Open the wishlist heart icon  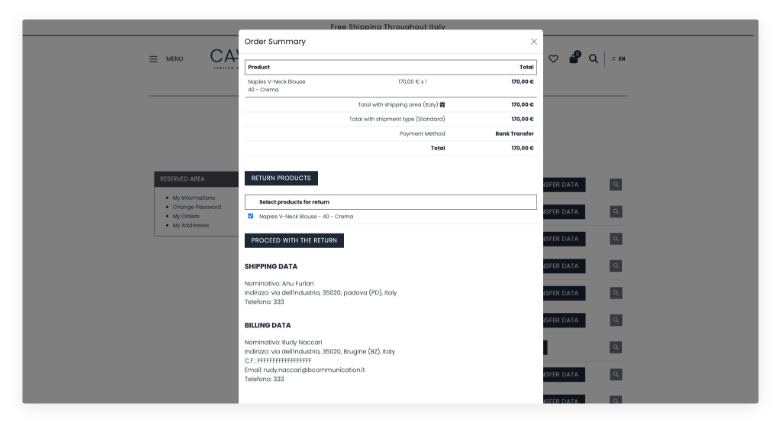(x=553, y=59)
